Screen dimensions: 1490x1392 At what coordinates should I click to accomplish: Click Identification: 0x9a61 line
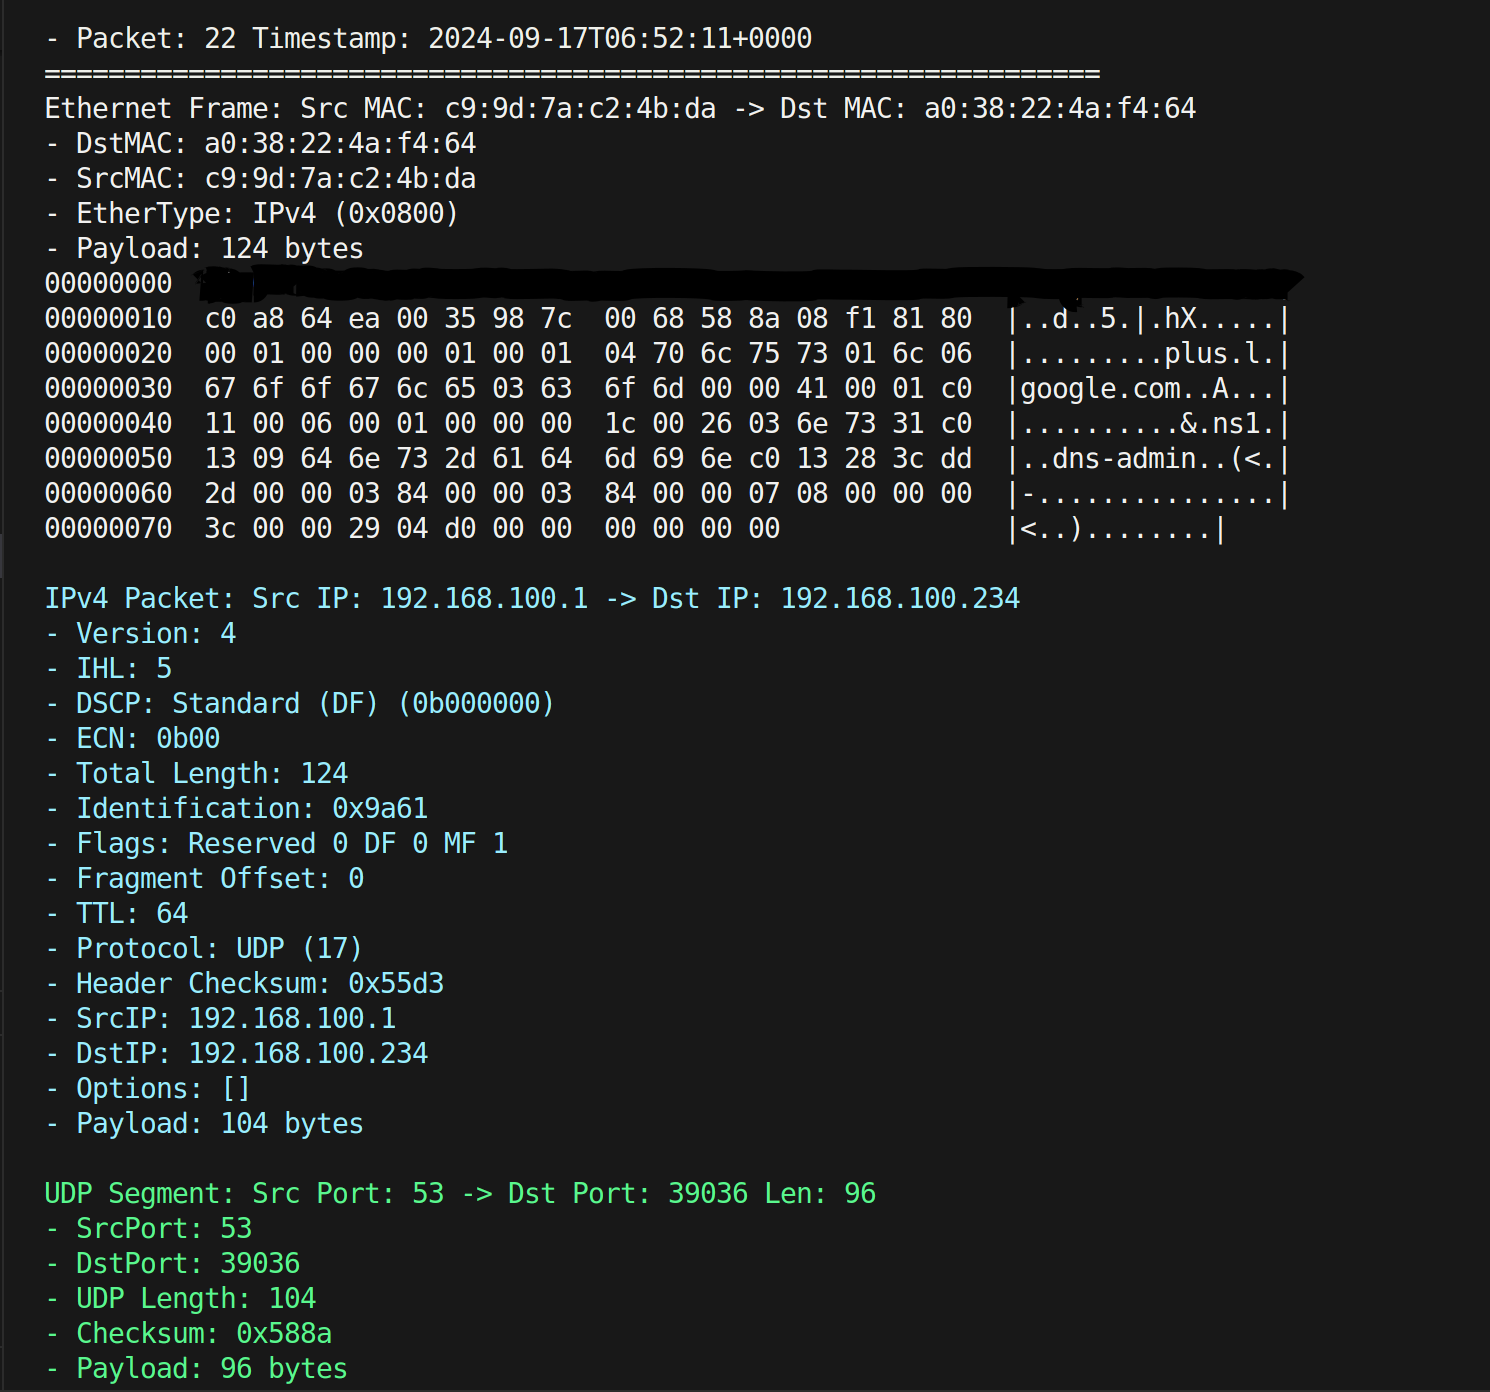pyautogui.click(x=237, y=809)
